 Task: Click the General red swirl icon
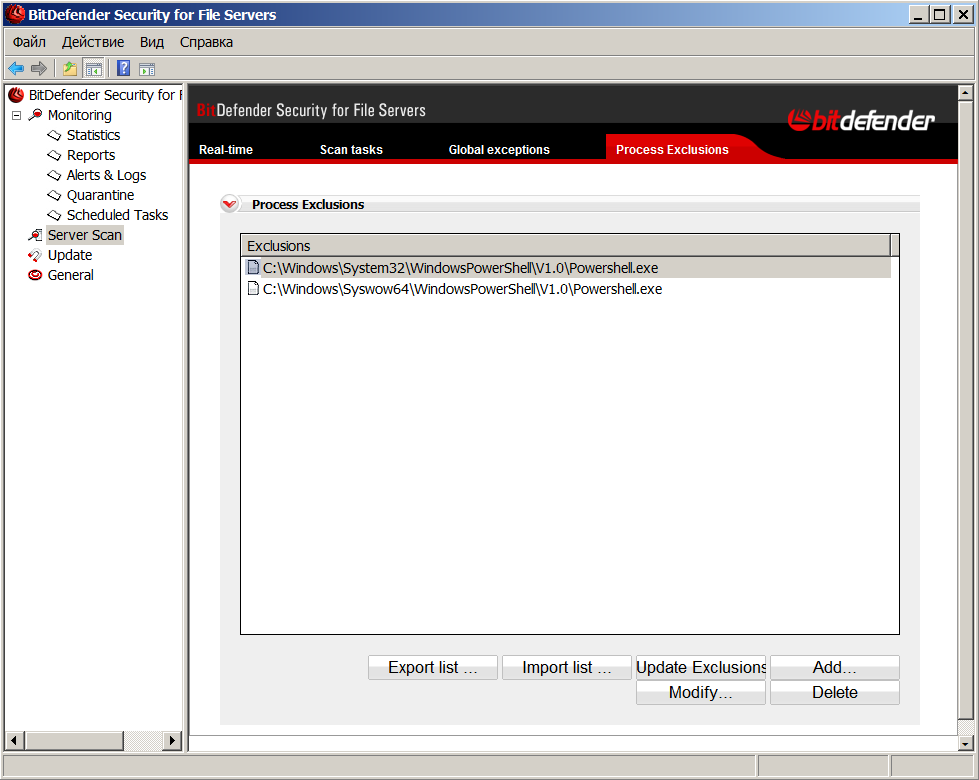35,275
